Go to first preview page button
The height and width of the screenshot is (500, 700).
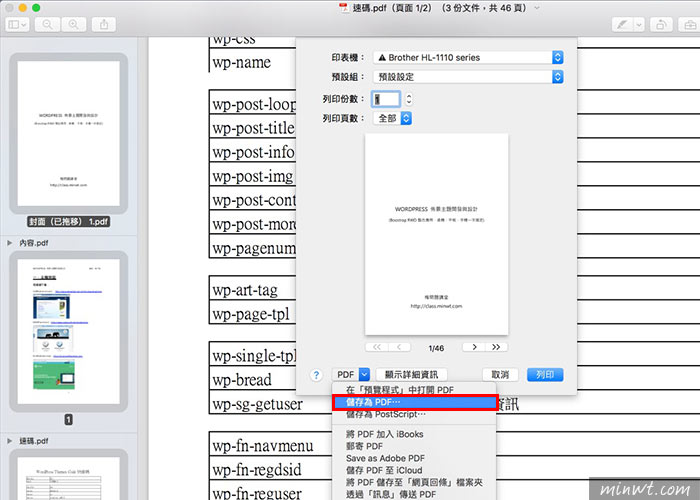tap(377, 347)
